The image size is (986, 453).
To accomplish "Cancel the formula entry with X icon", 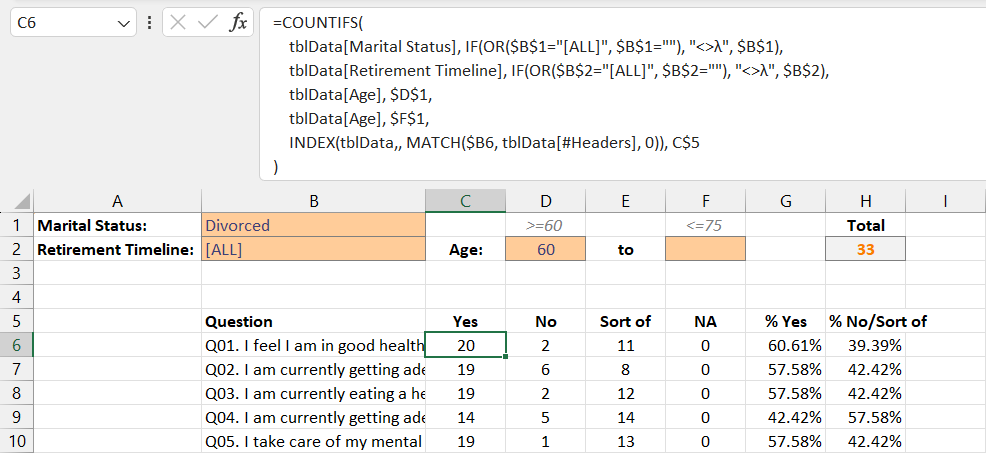I will pos(178,23).
